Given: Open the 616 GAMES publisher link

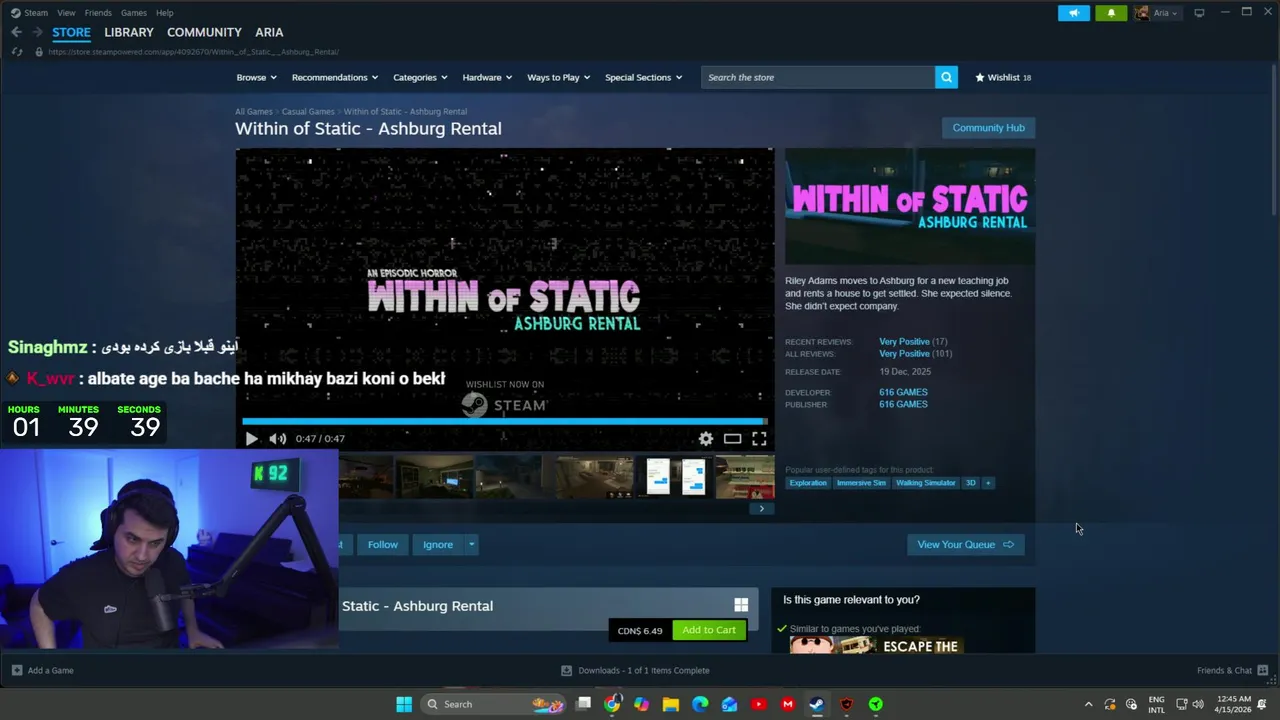Looking at the screenshot, I should [x=903, y=404].
